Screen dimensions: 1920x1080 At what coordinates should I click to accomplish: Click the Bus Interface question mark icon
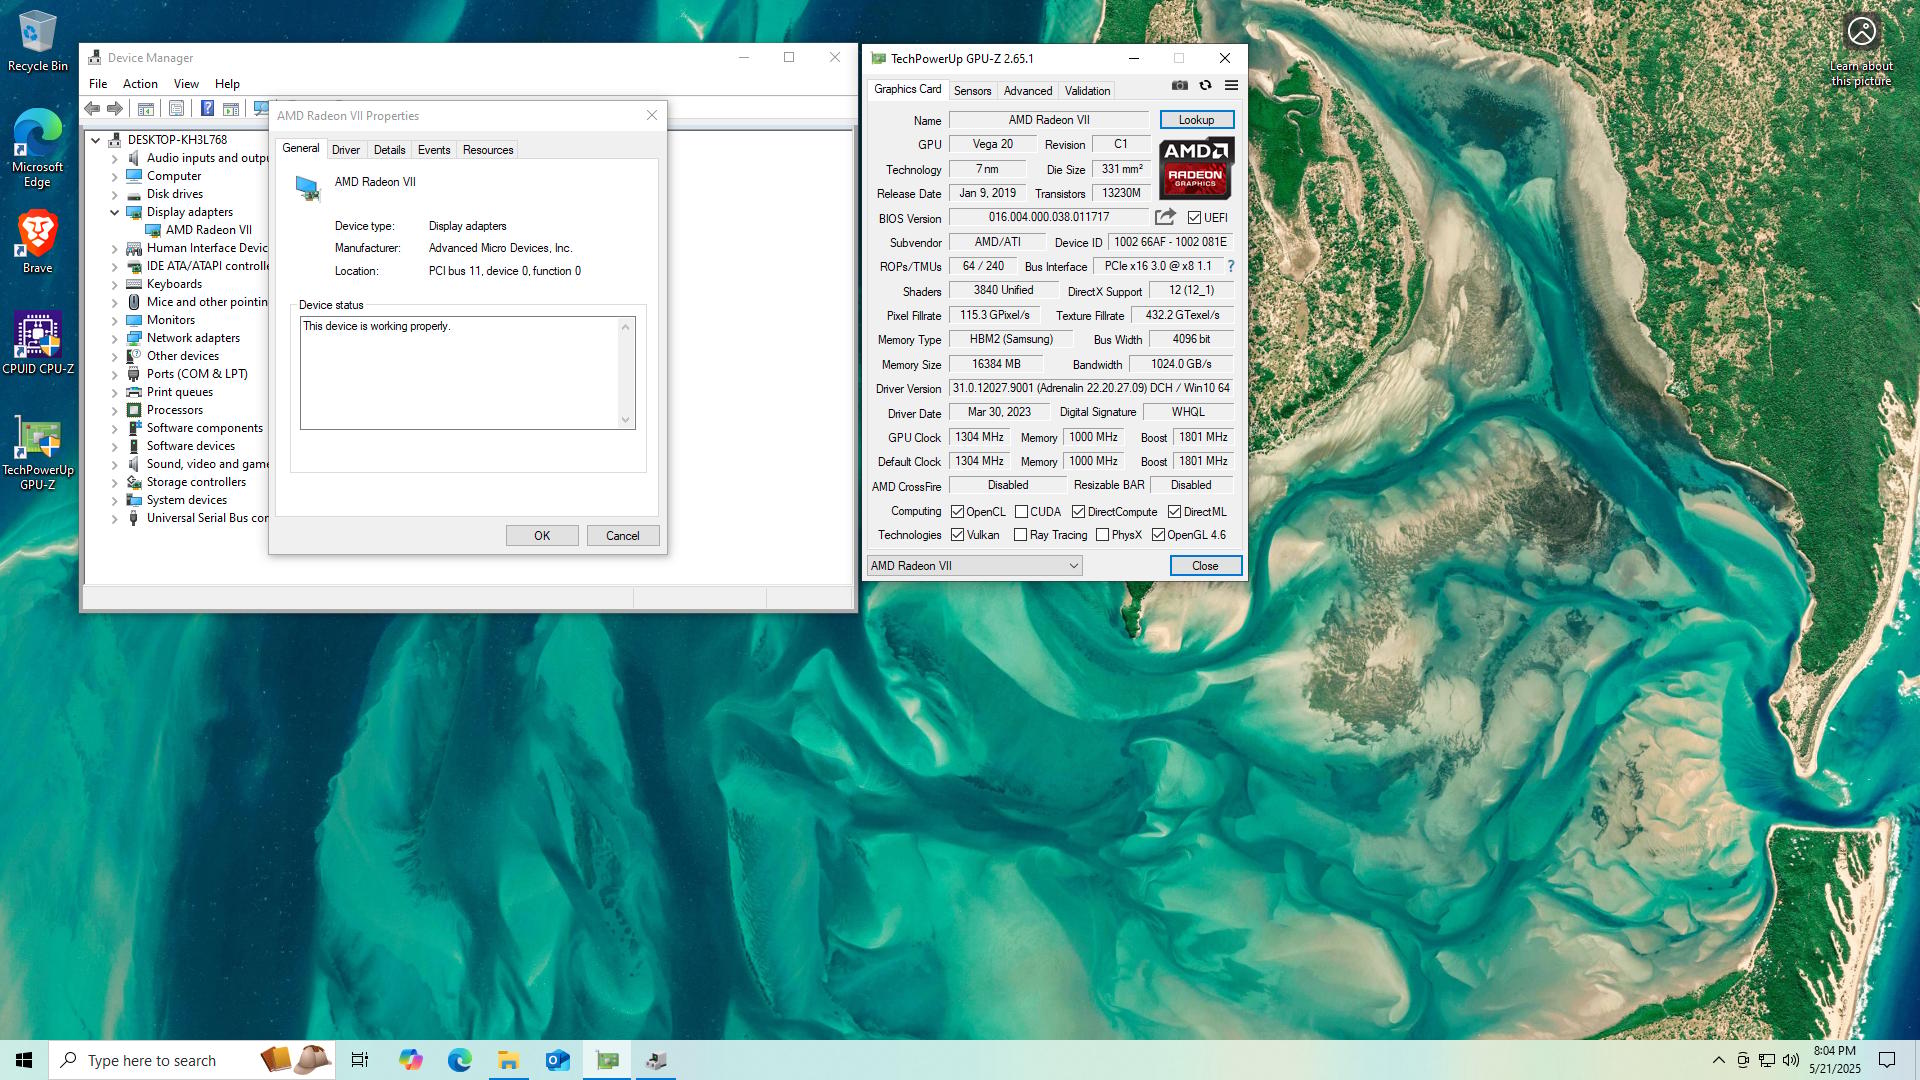click(1231, 266)
